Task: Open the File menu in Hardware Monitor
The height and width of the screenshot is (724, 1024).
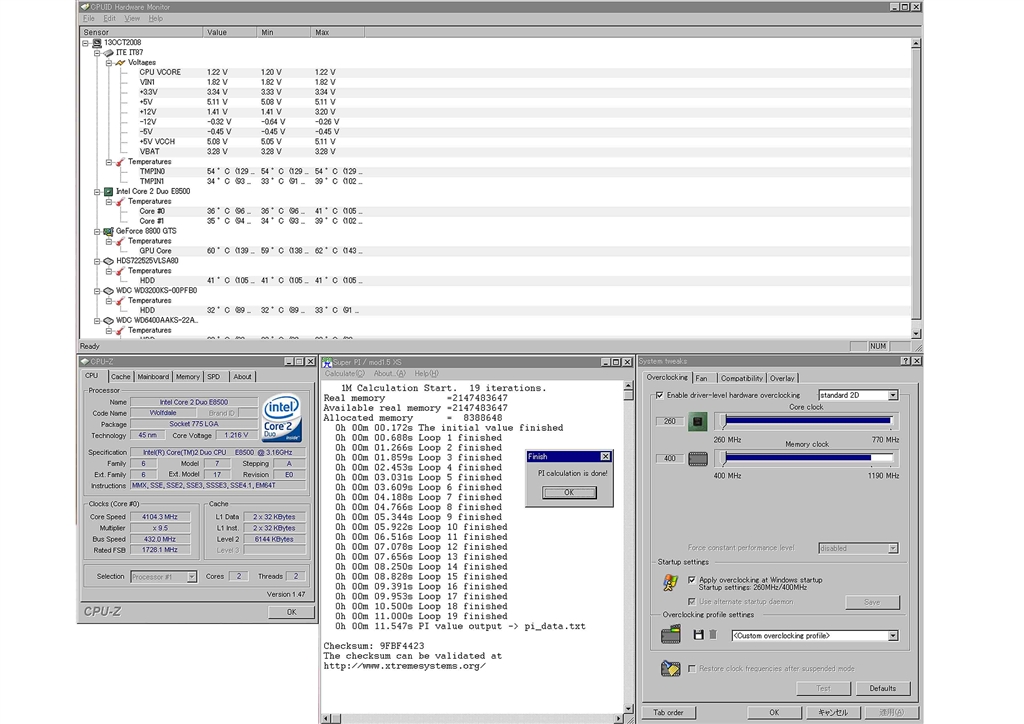Action: (x=89, y=19)
